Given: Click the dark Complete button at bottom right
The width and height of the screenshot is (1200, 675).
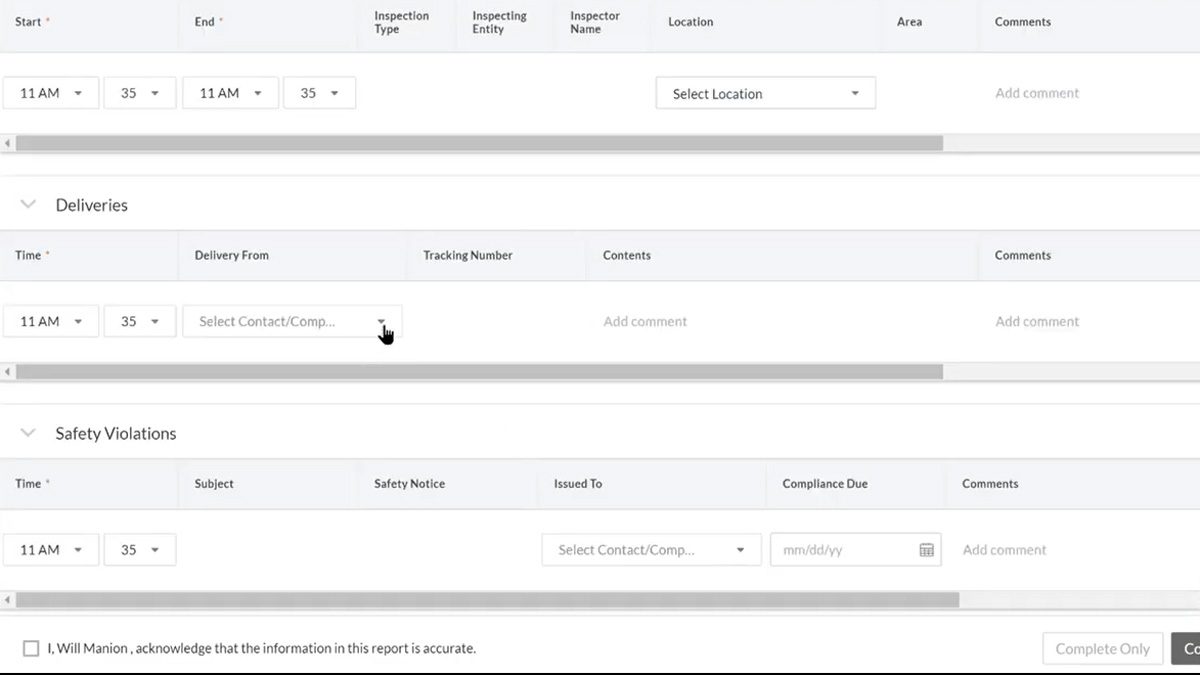Looking at the screenshot, I should coord(1189,648).
